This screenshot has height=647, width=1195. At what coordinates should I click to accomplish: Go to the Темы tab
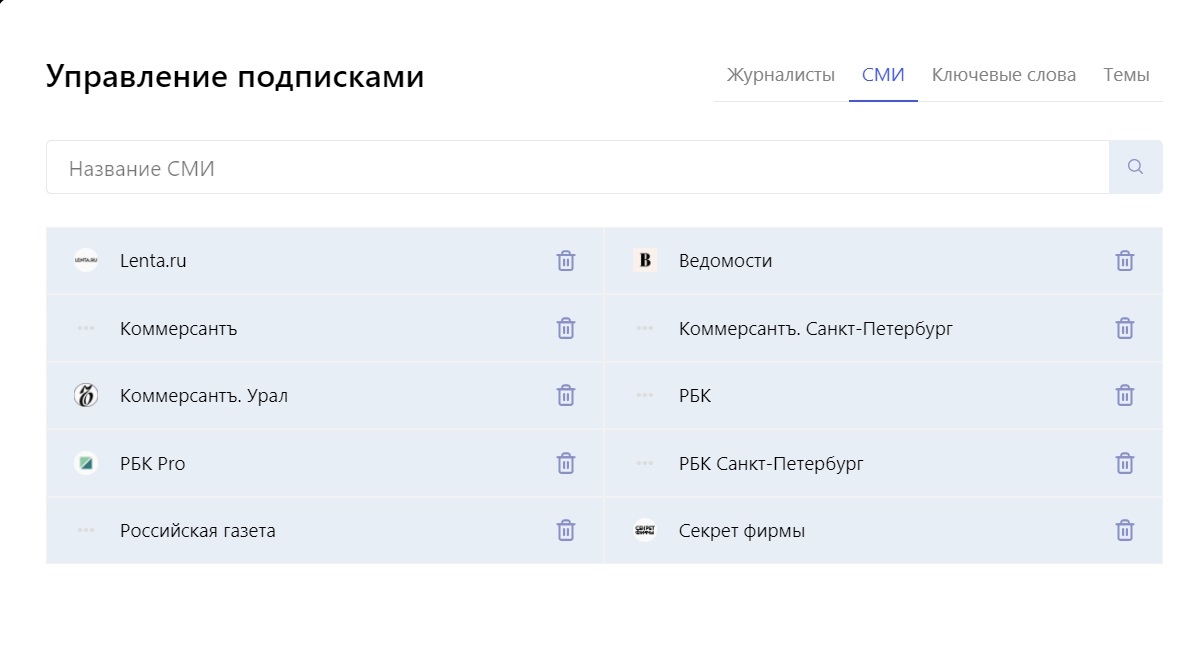pos(1126,75)
